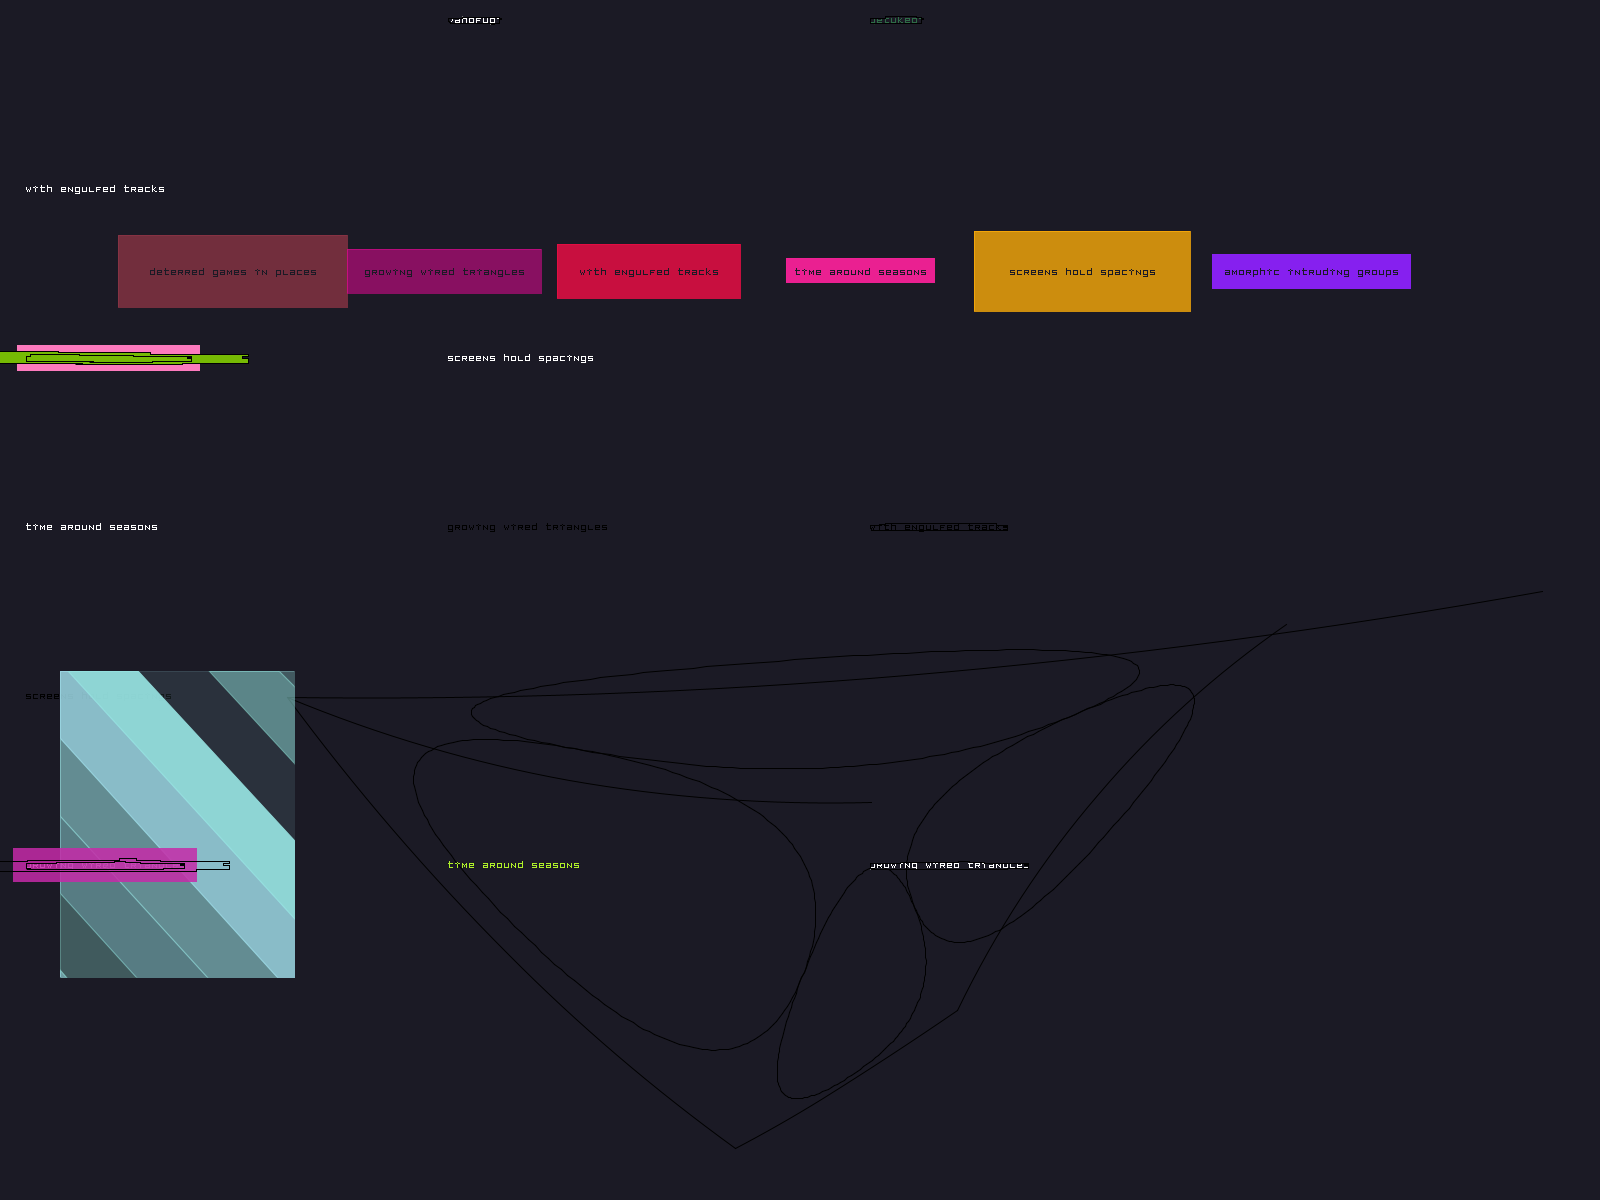Click the pink 'time around seasons' box
Screen dimensions: 1600x1200
(860, 271)
